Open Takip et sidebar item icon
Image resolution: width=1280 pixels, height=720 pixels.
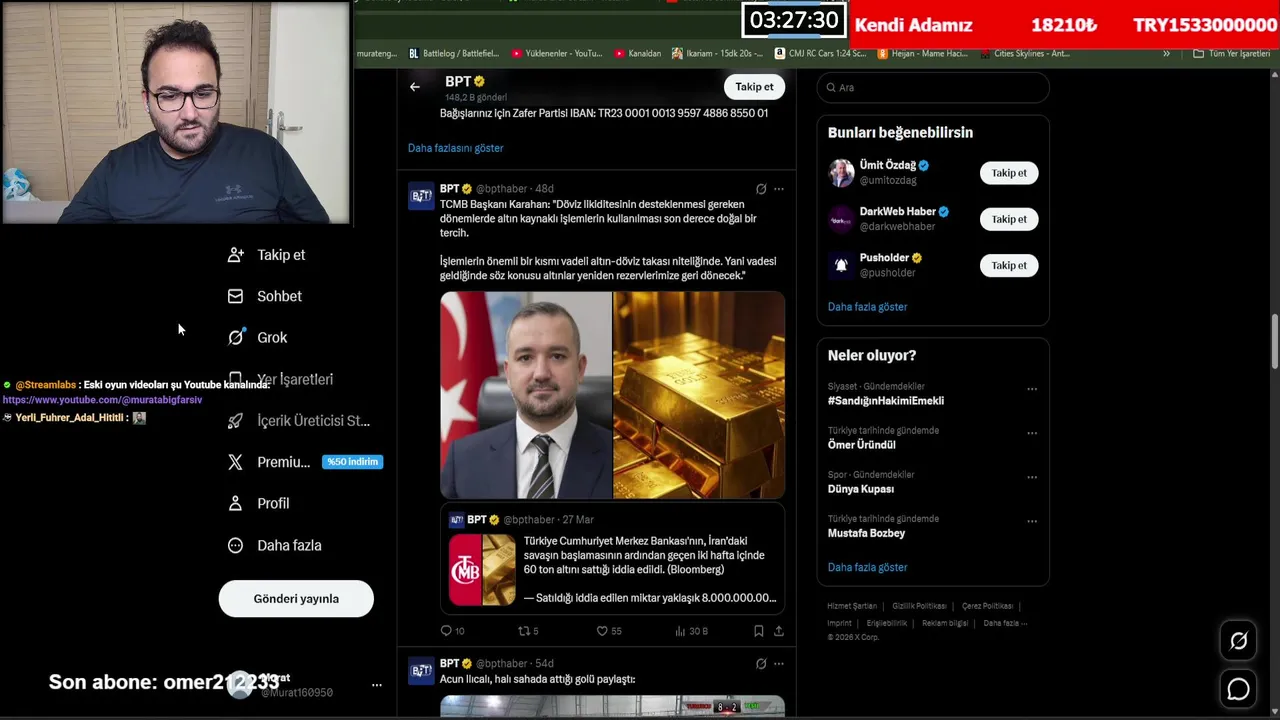(x=235, y=255)
